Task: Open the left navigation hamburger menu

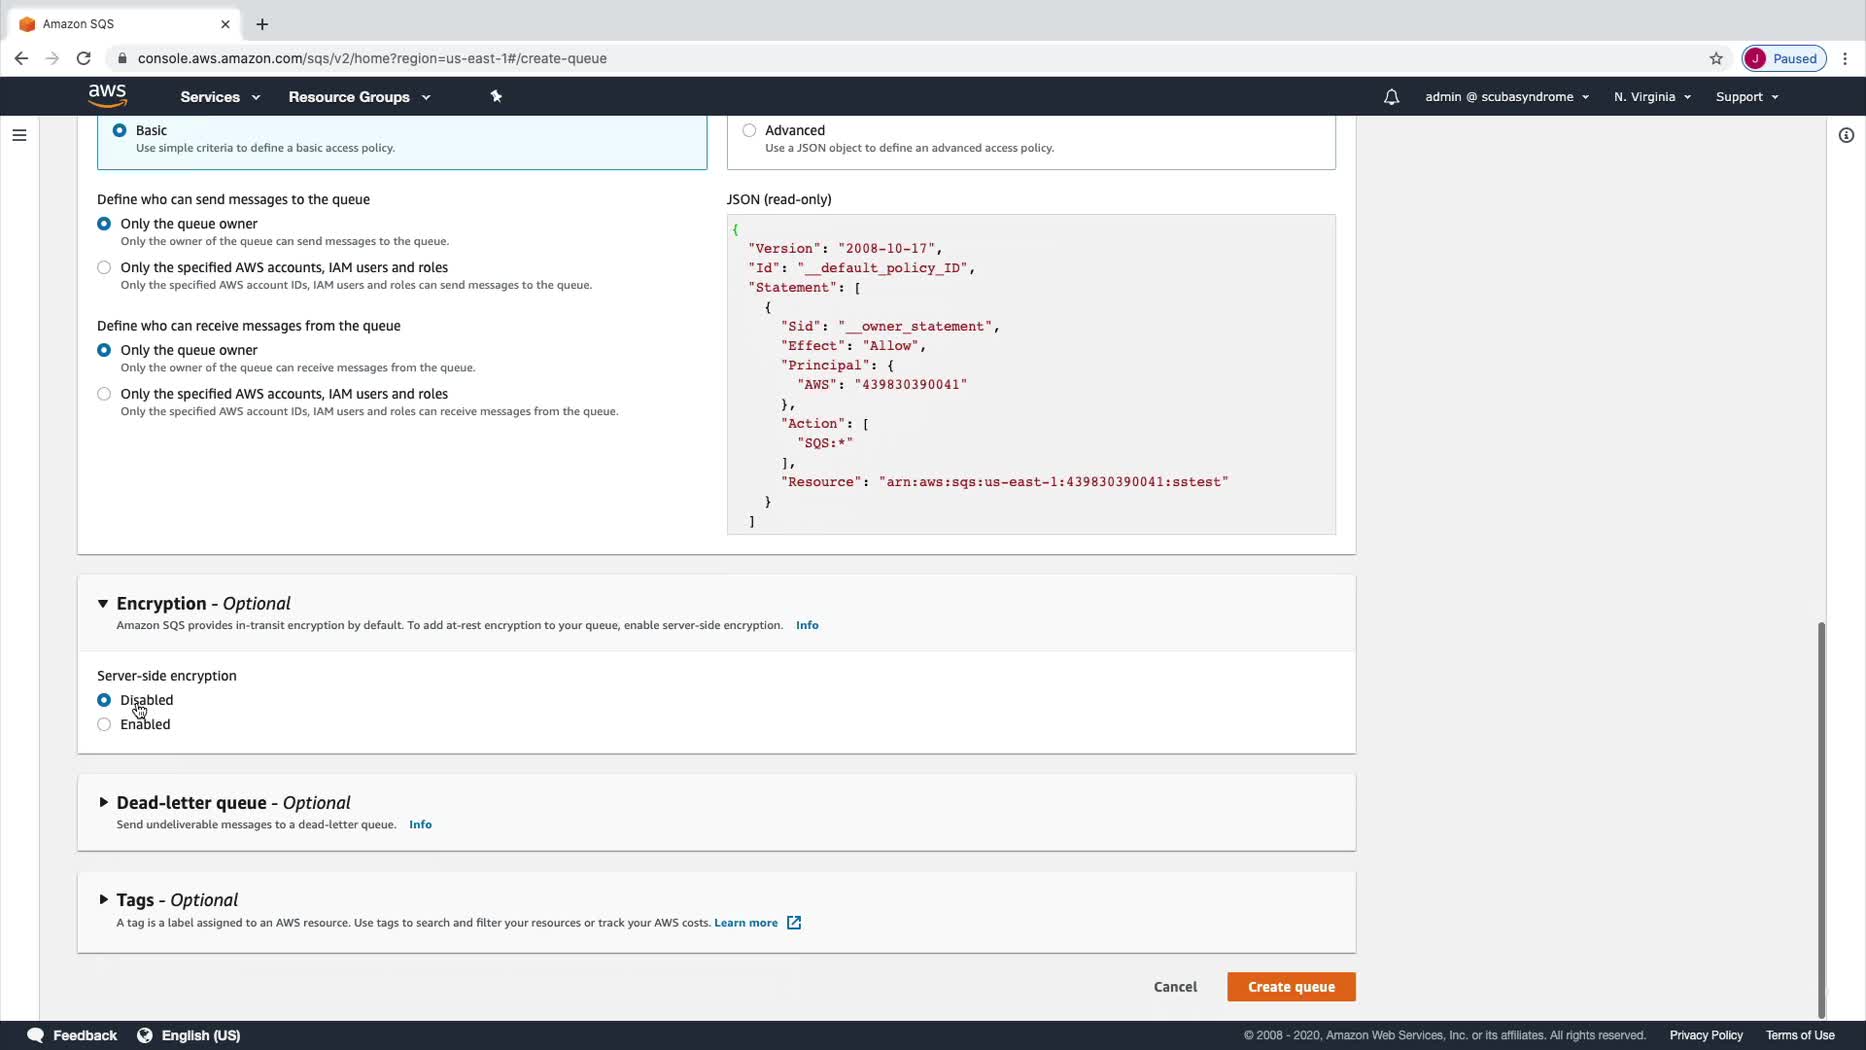Action: coord(19,135)
